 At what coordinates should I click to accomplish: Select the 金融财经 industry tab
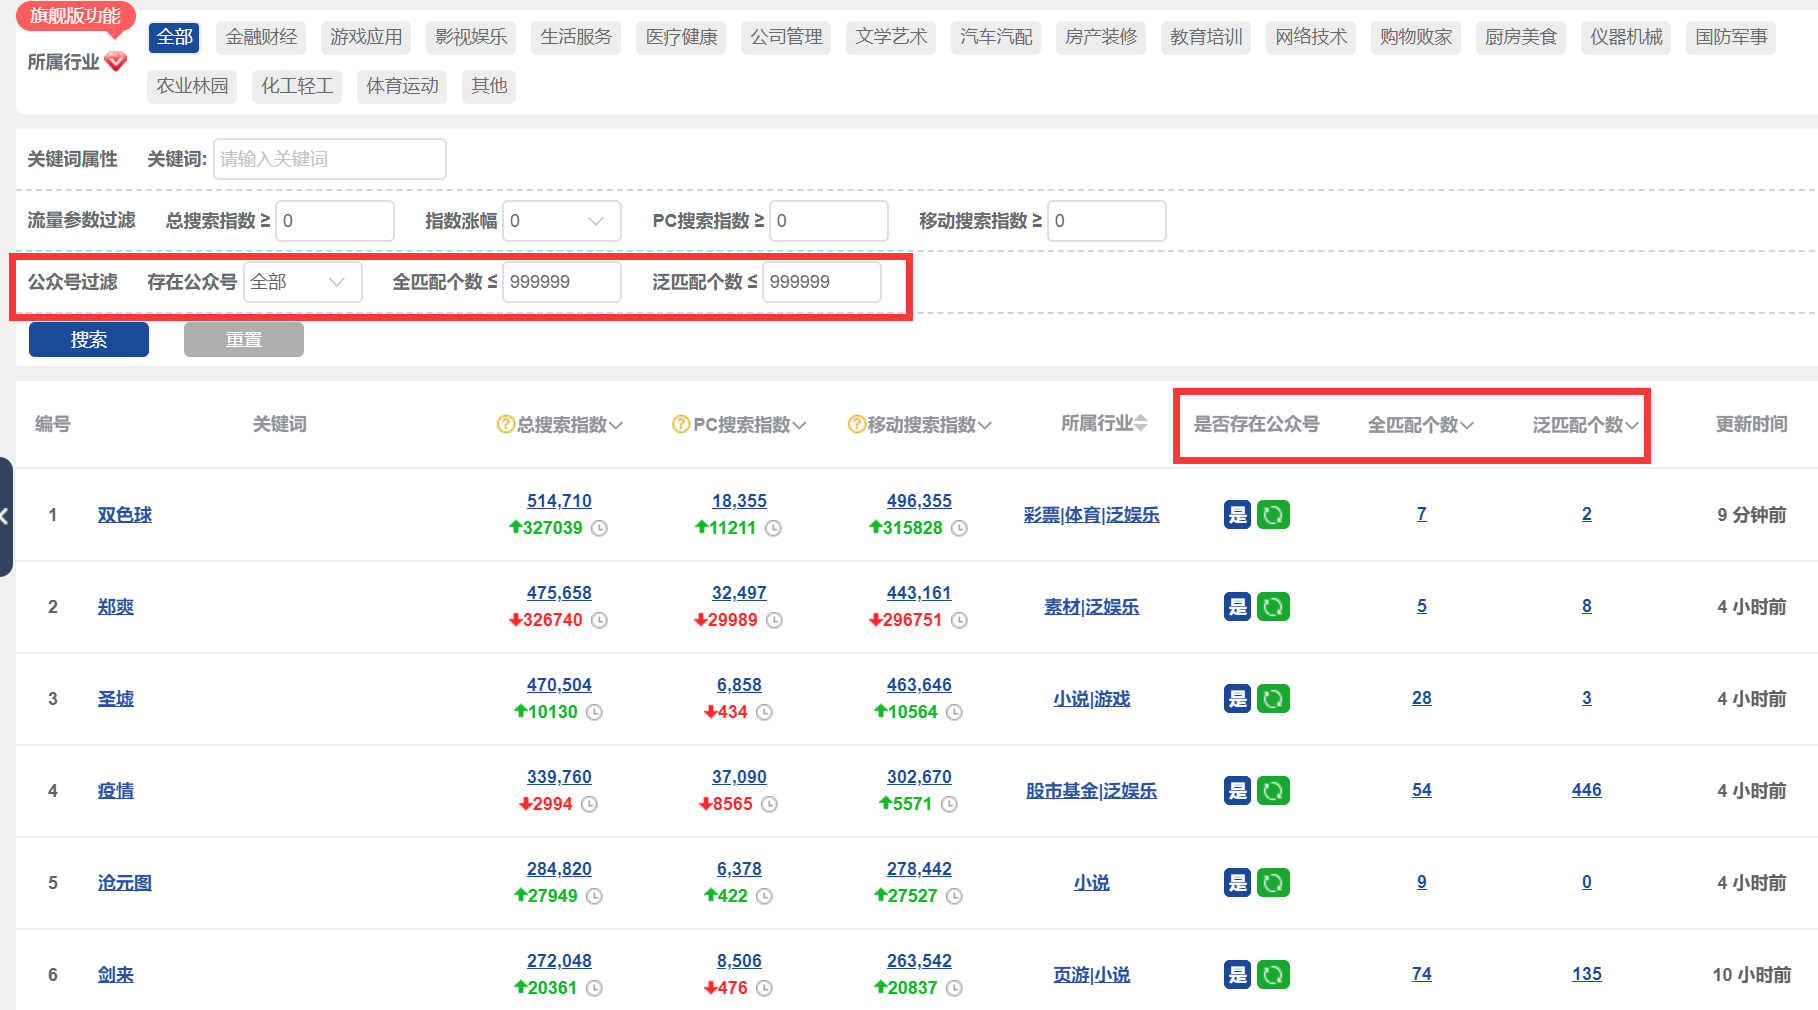point(260,37)
